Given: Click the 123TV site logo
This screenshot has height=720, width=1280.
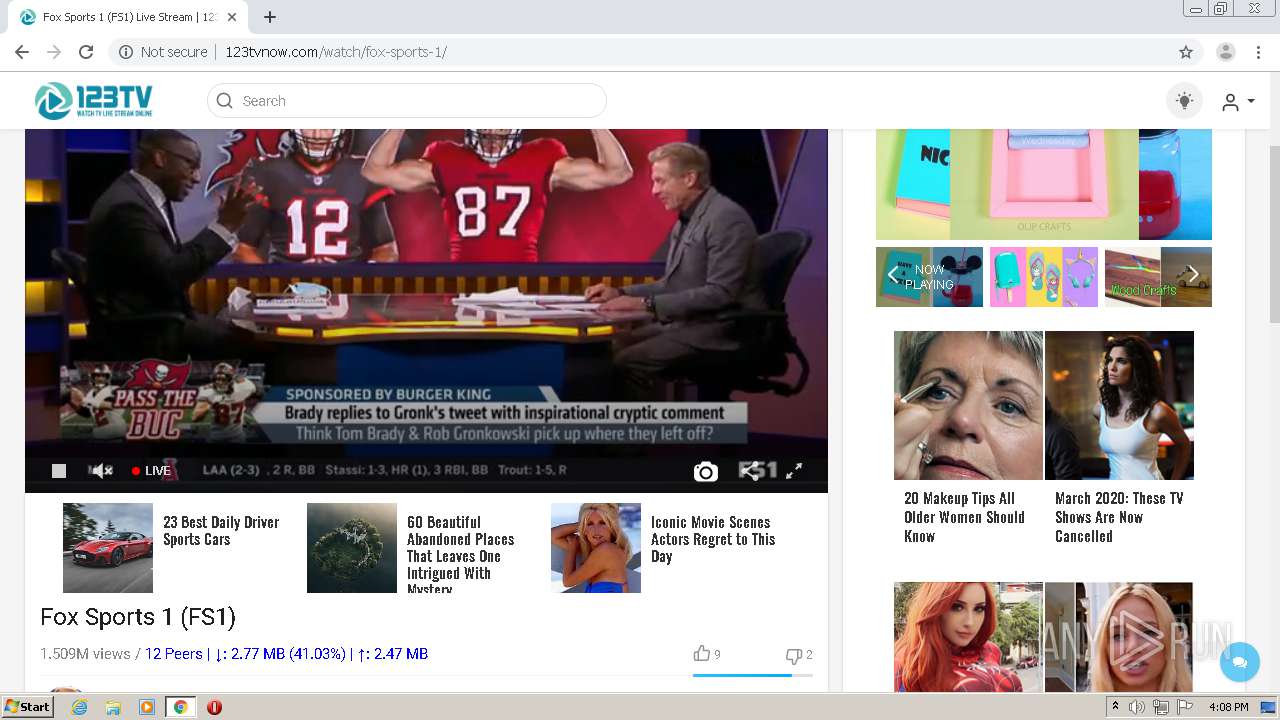Looking at the screenshot, I should tap(94, 101).
